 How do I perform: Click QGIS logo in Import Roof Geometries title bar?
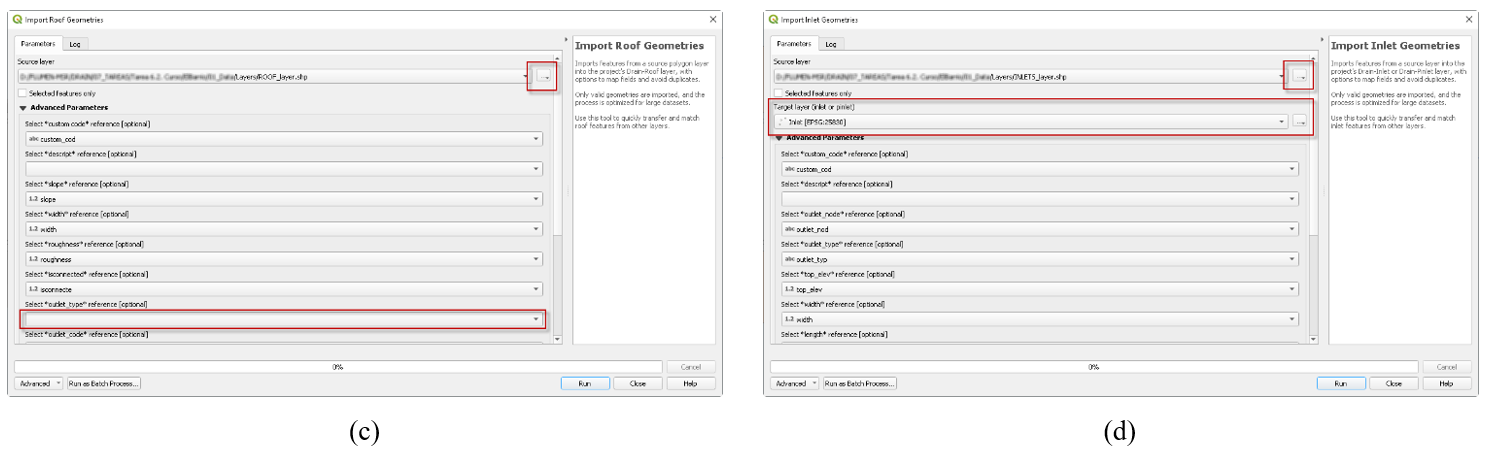point(18,19)
